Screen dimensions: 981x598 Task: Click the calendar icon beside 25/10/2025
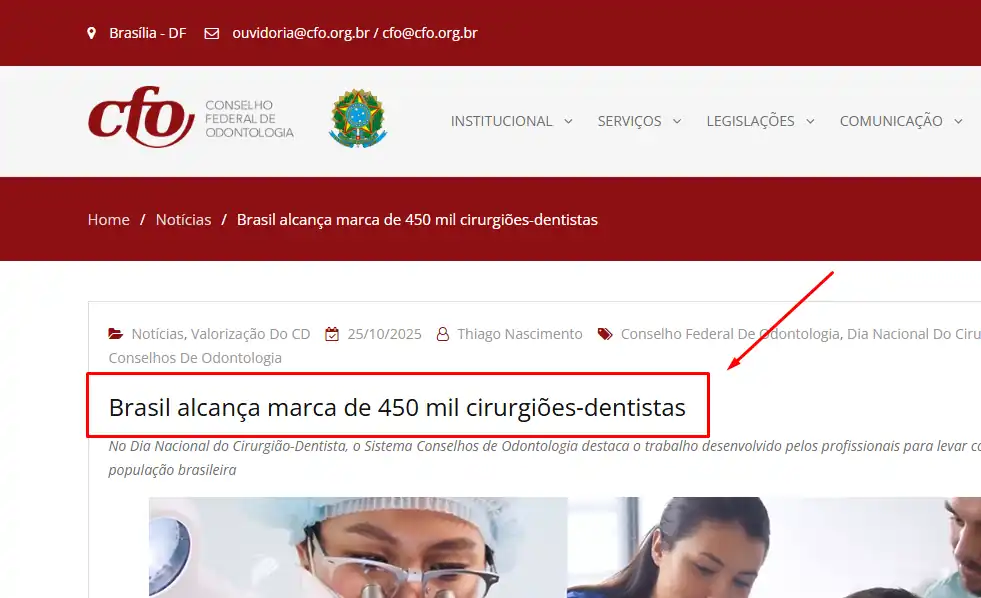(332, 334)
